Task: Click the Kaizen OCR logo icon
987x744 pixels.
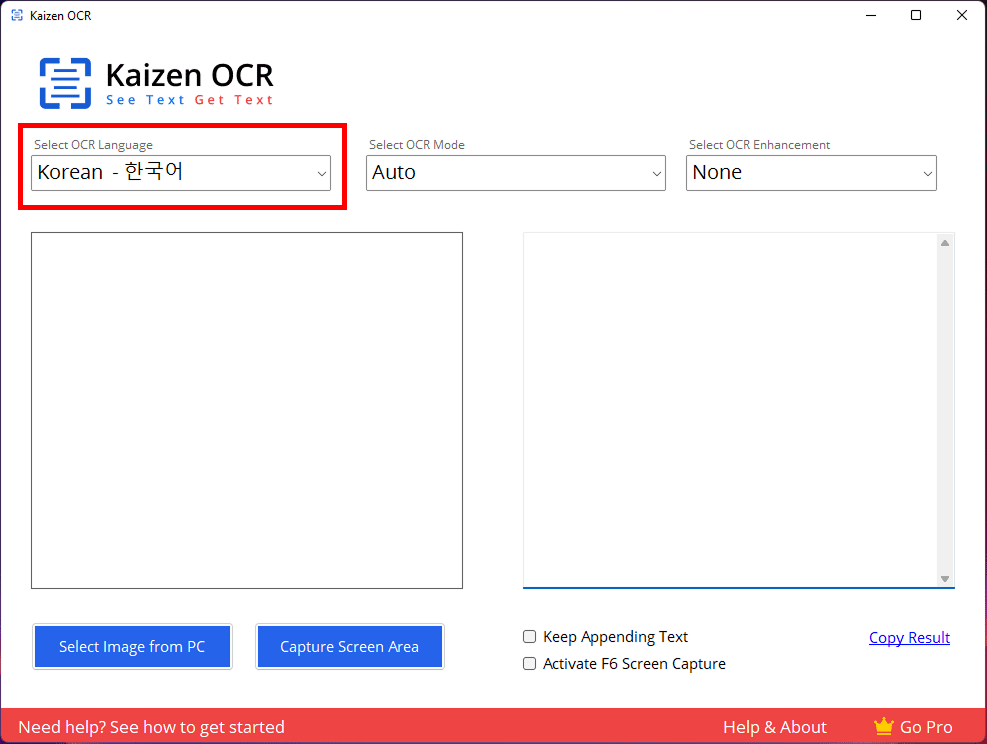Action: [65, 83]
